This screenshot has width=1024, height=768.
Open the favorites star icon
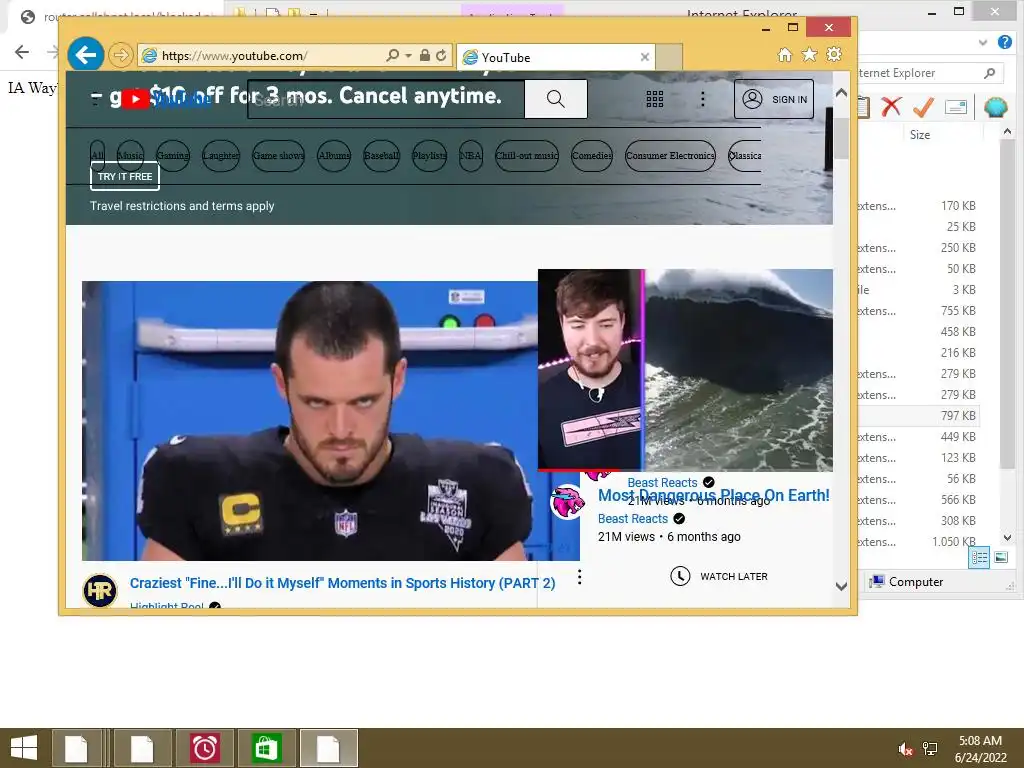pyautogui.click(x=809, y=55)
